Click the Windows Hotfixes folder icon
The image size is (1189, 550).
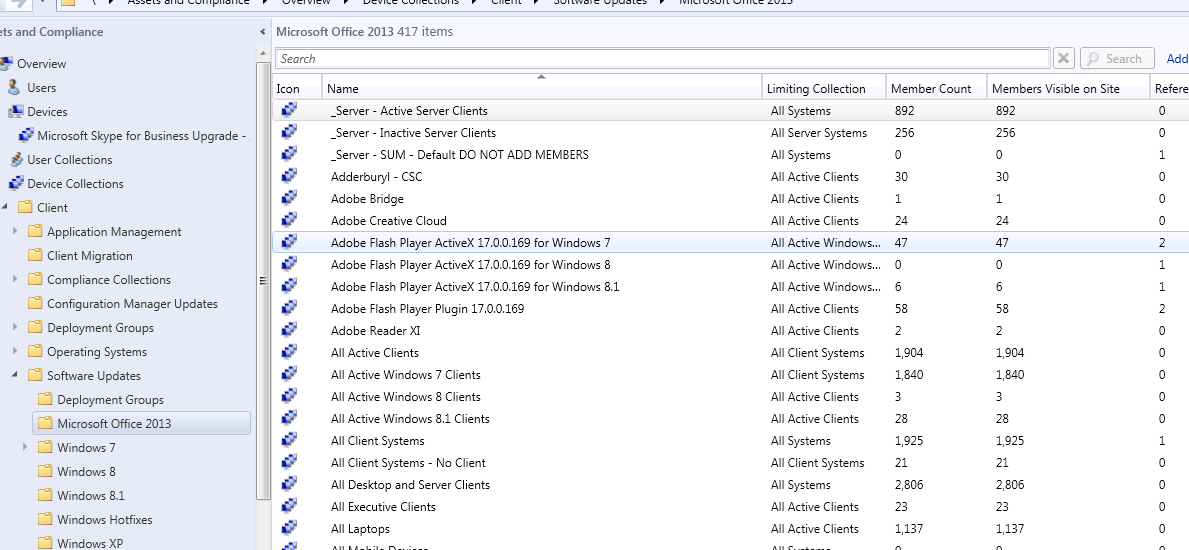pos(45,520)
